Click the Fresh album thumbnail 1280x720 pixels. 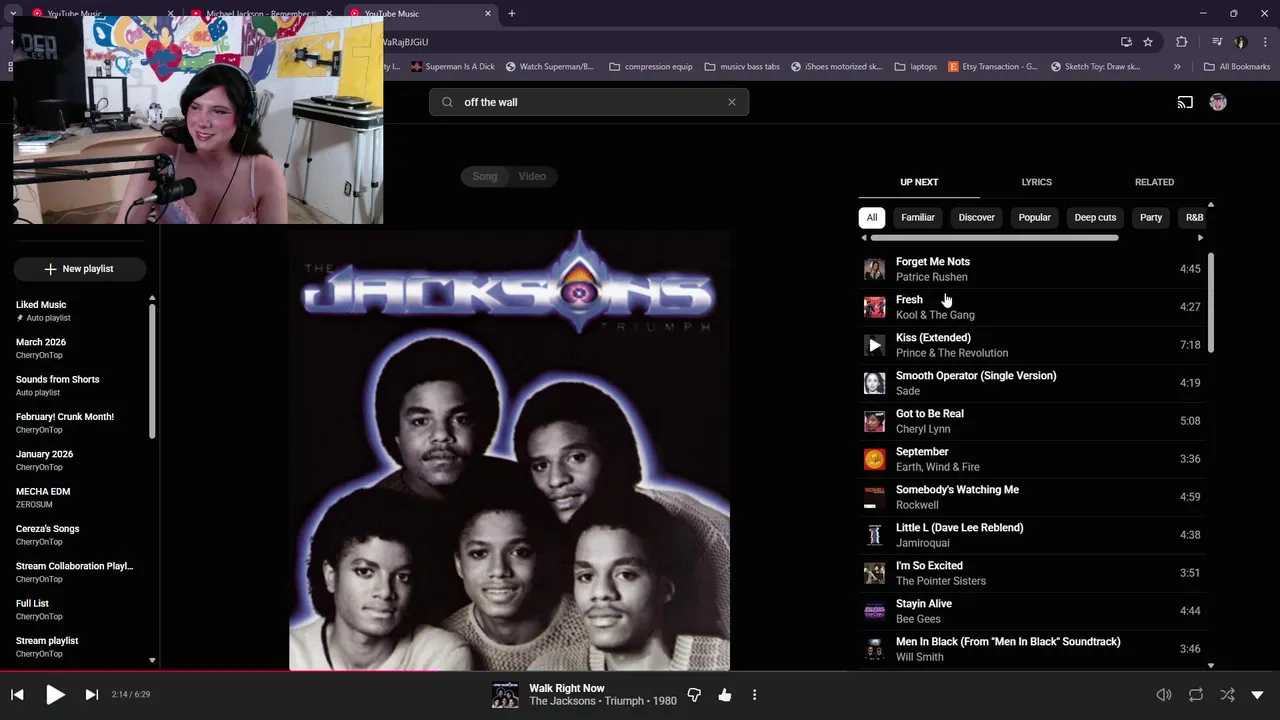tap(875, 307)
